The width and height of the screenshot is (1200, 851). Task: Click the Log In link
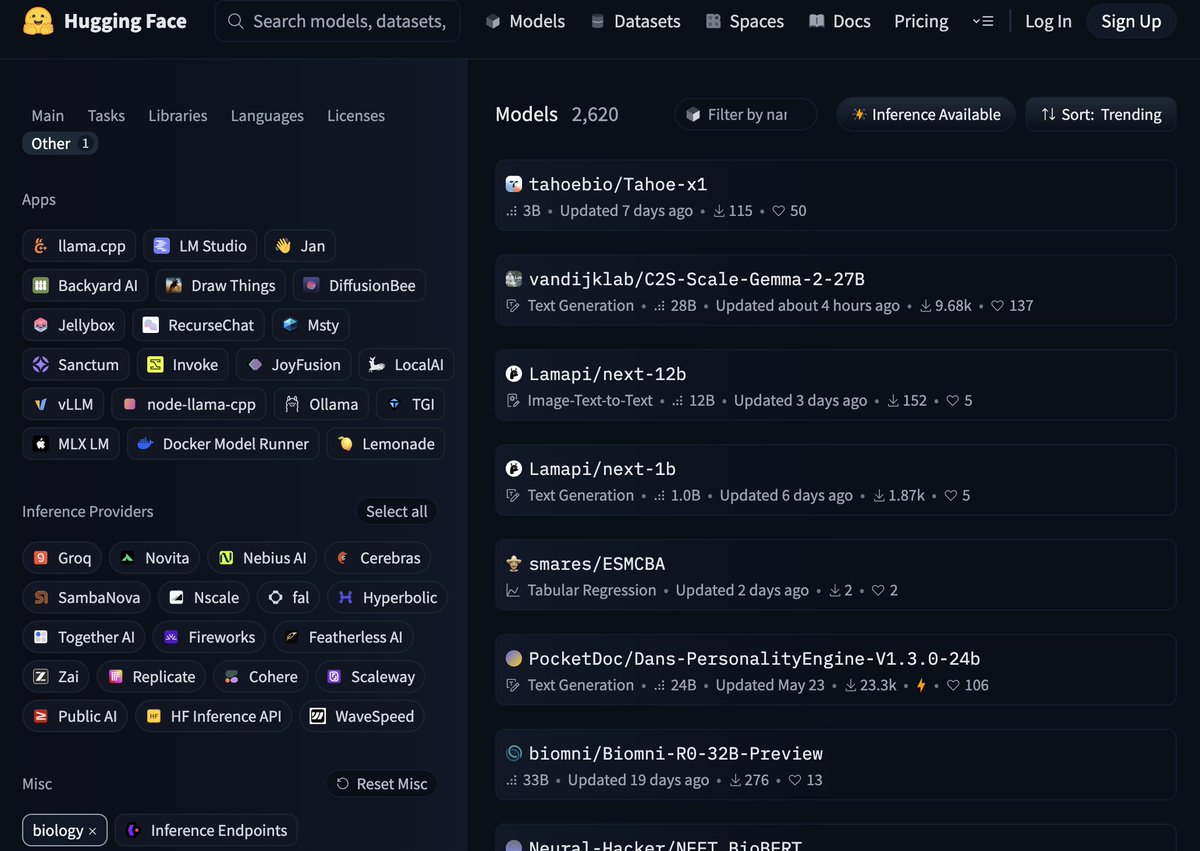pyautogui.click(x=1048, y=21)
